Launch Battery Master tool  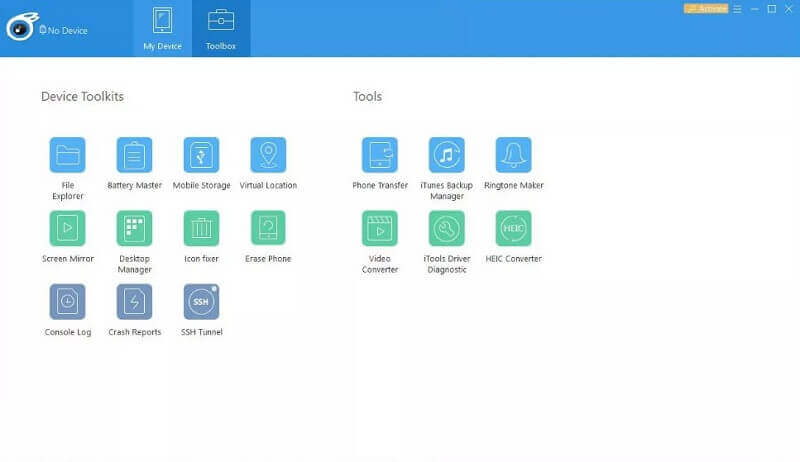pyautogui.click(x=134, y=155)
